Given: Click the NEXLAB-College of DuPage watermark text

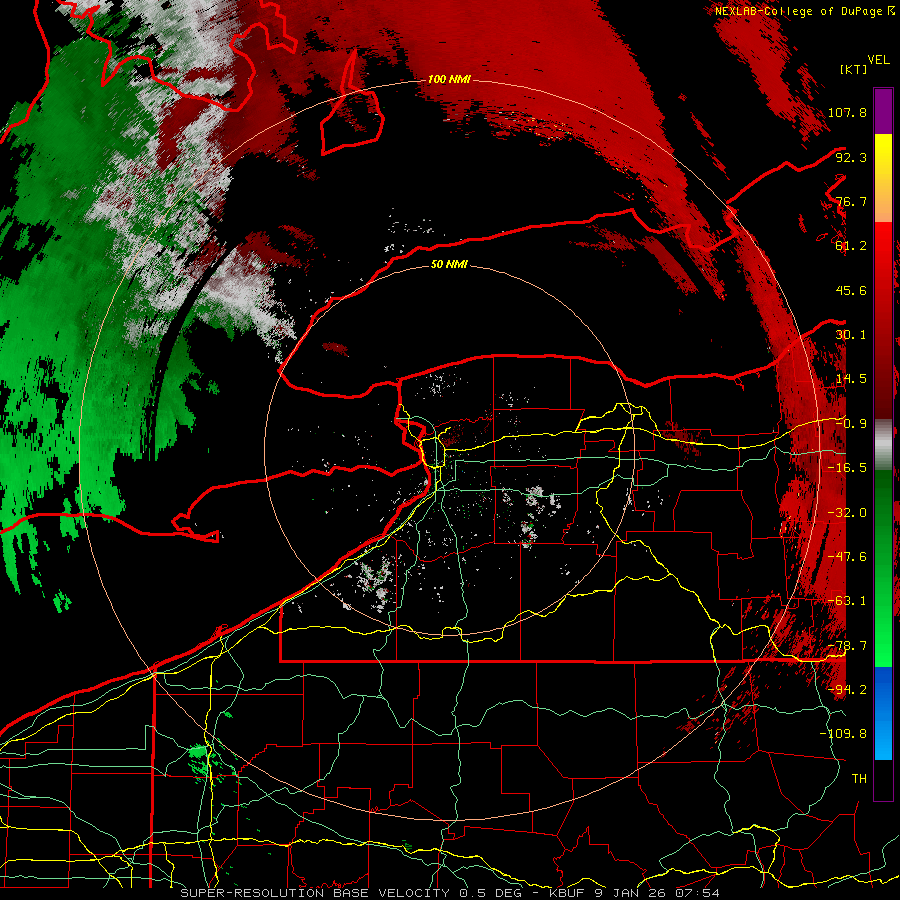Looking at the screenshot, I should click(804, 11).
